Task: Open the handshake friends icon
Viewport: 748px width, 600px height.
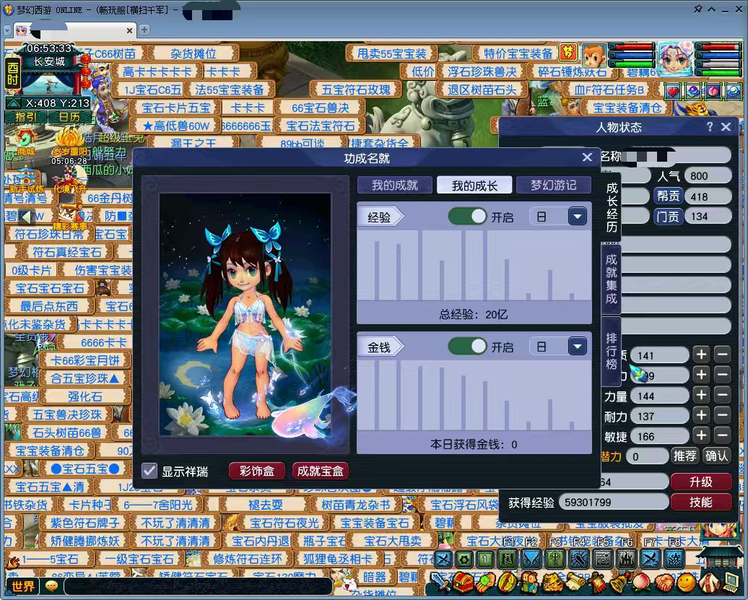Action: (x=664, y=582)
